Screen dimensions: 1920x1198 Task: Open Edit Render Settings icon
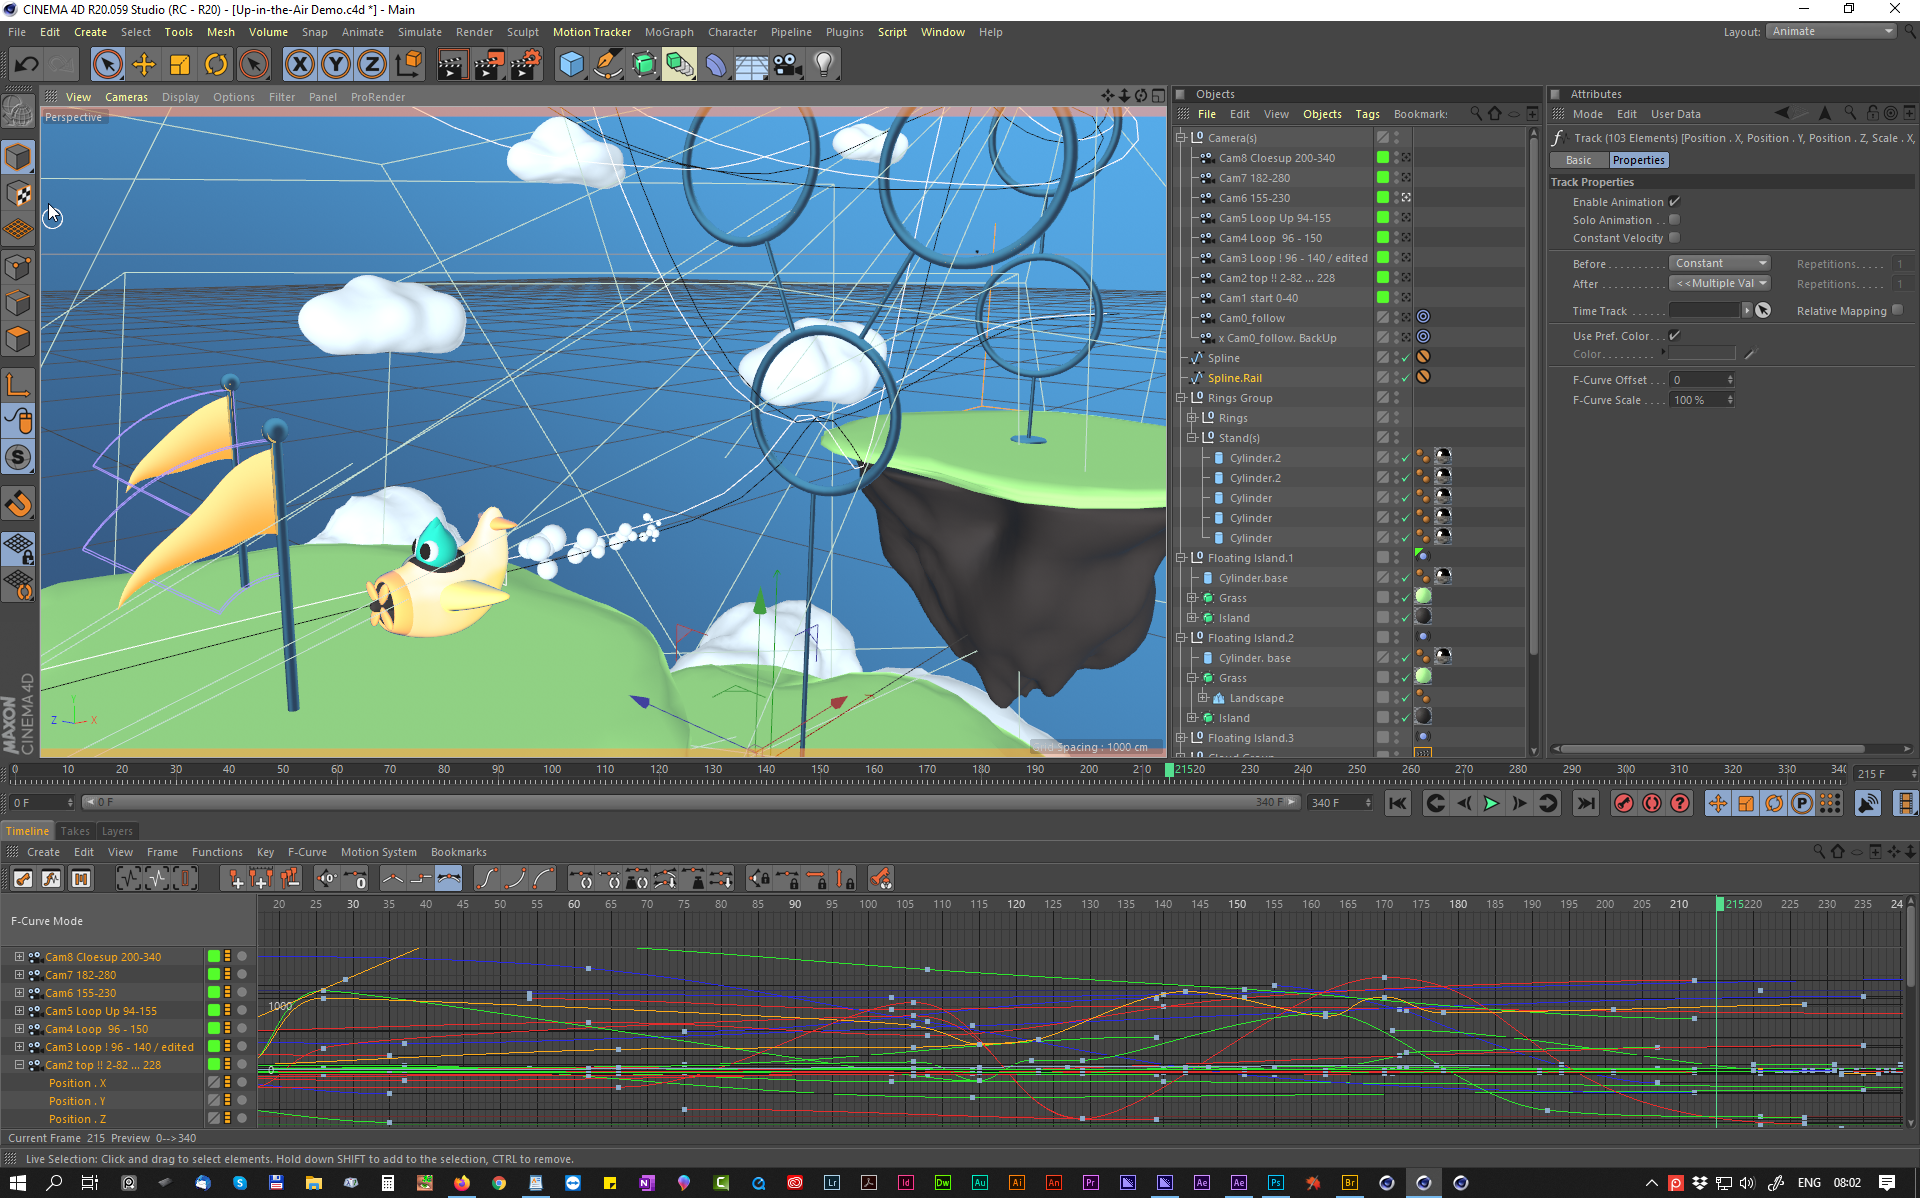point(526,65)
